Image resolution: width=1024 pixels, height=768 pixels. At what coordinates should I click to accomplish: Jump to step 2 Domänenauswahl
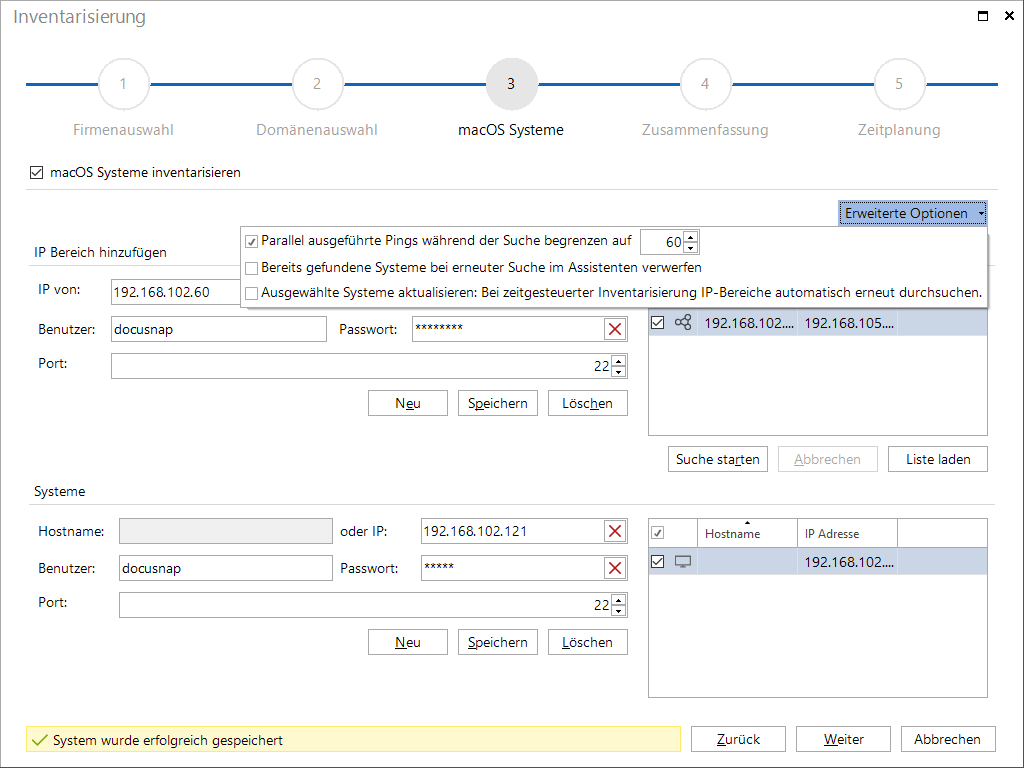(317, 84)
